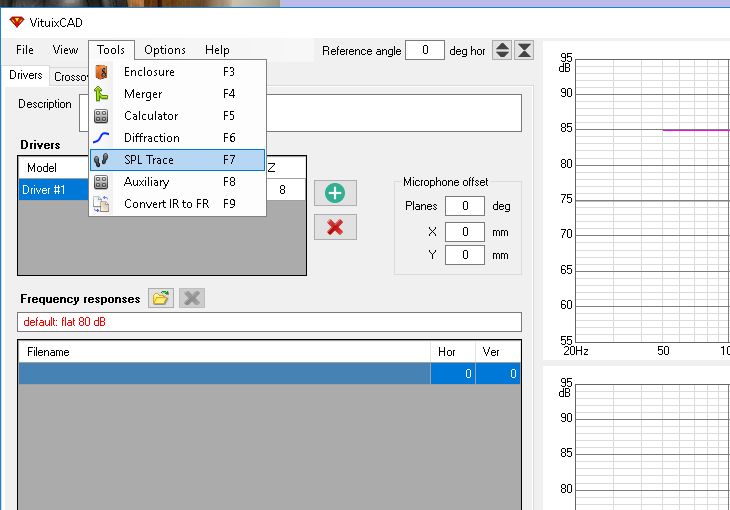The height and width of the screenshot is (510, 730).
Task: Click the 'default: flat 80 dB' field
Action: [269, 322]
